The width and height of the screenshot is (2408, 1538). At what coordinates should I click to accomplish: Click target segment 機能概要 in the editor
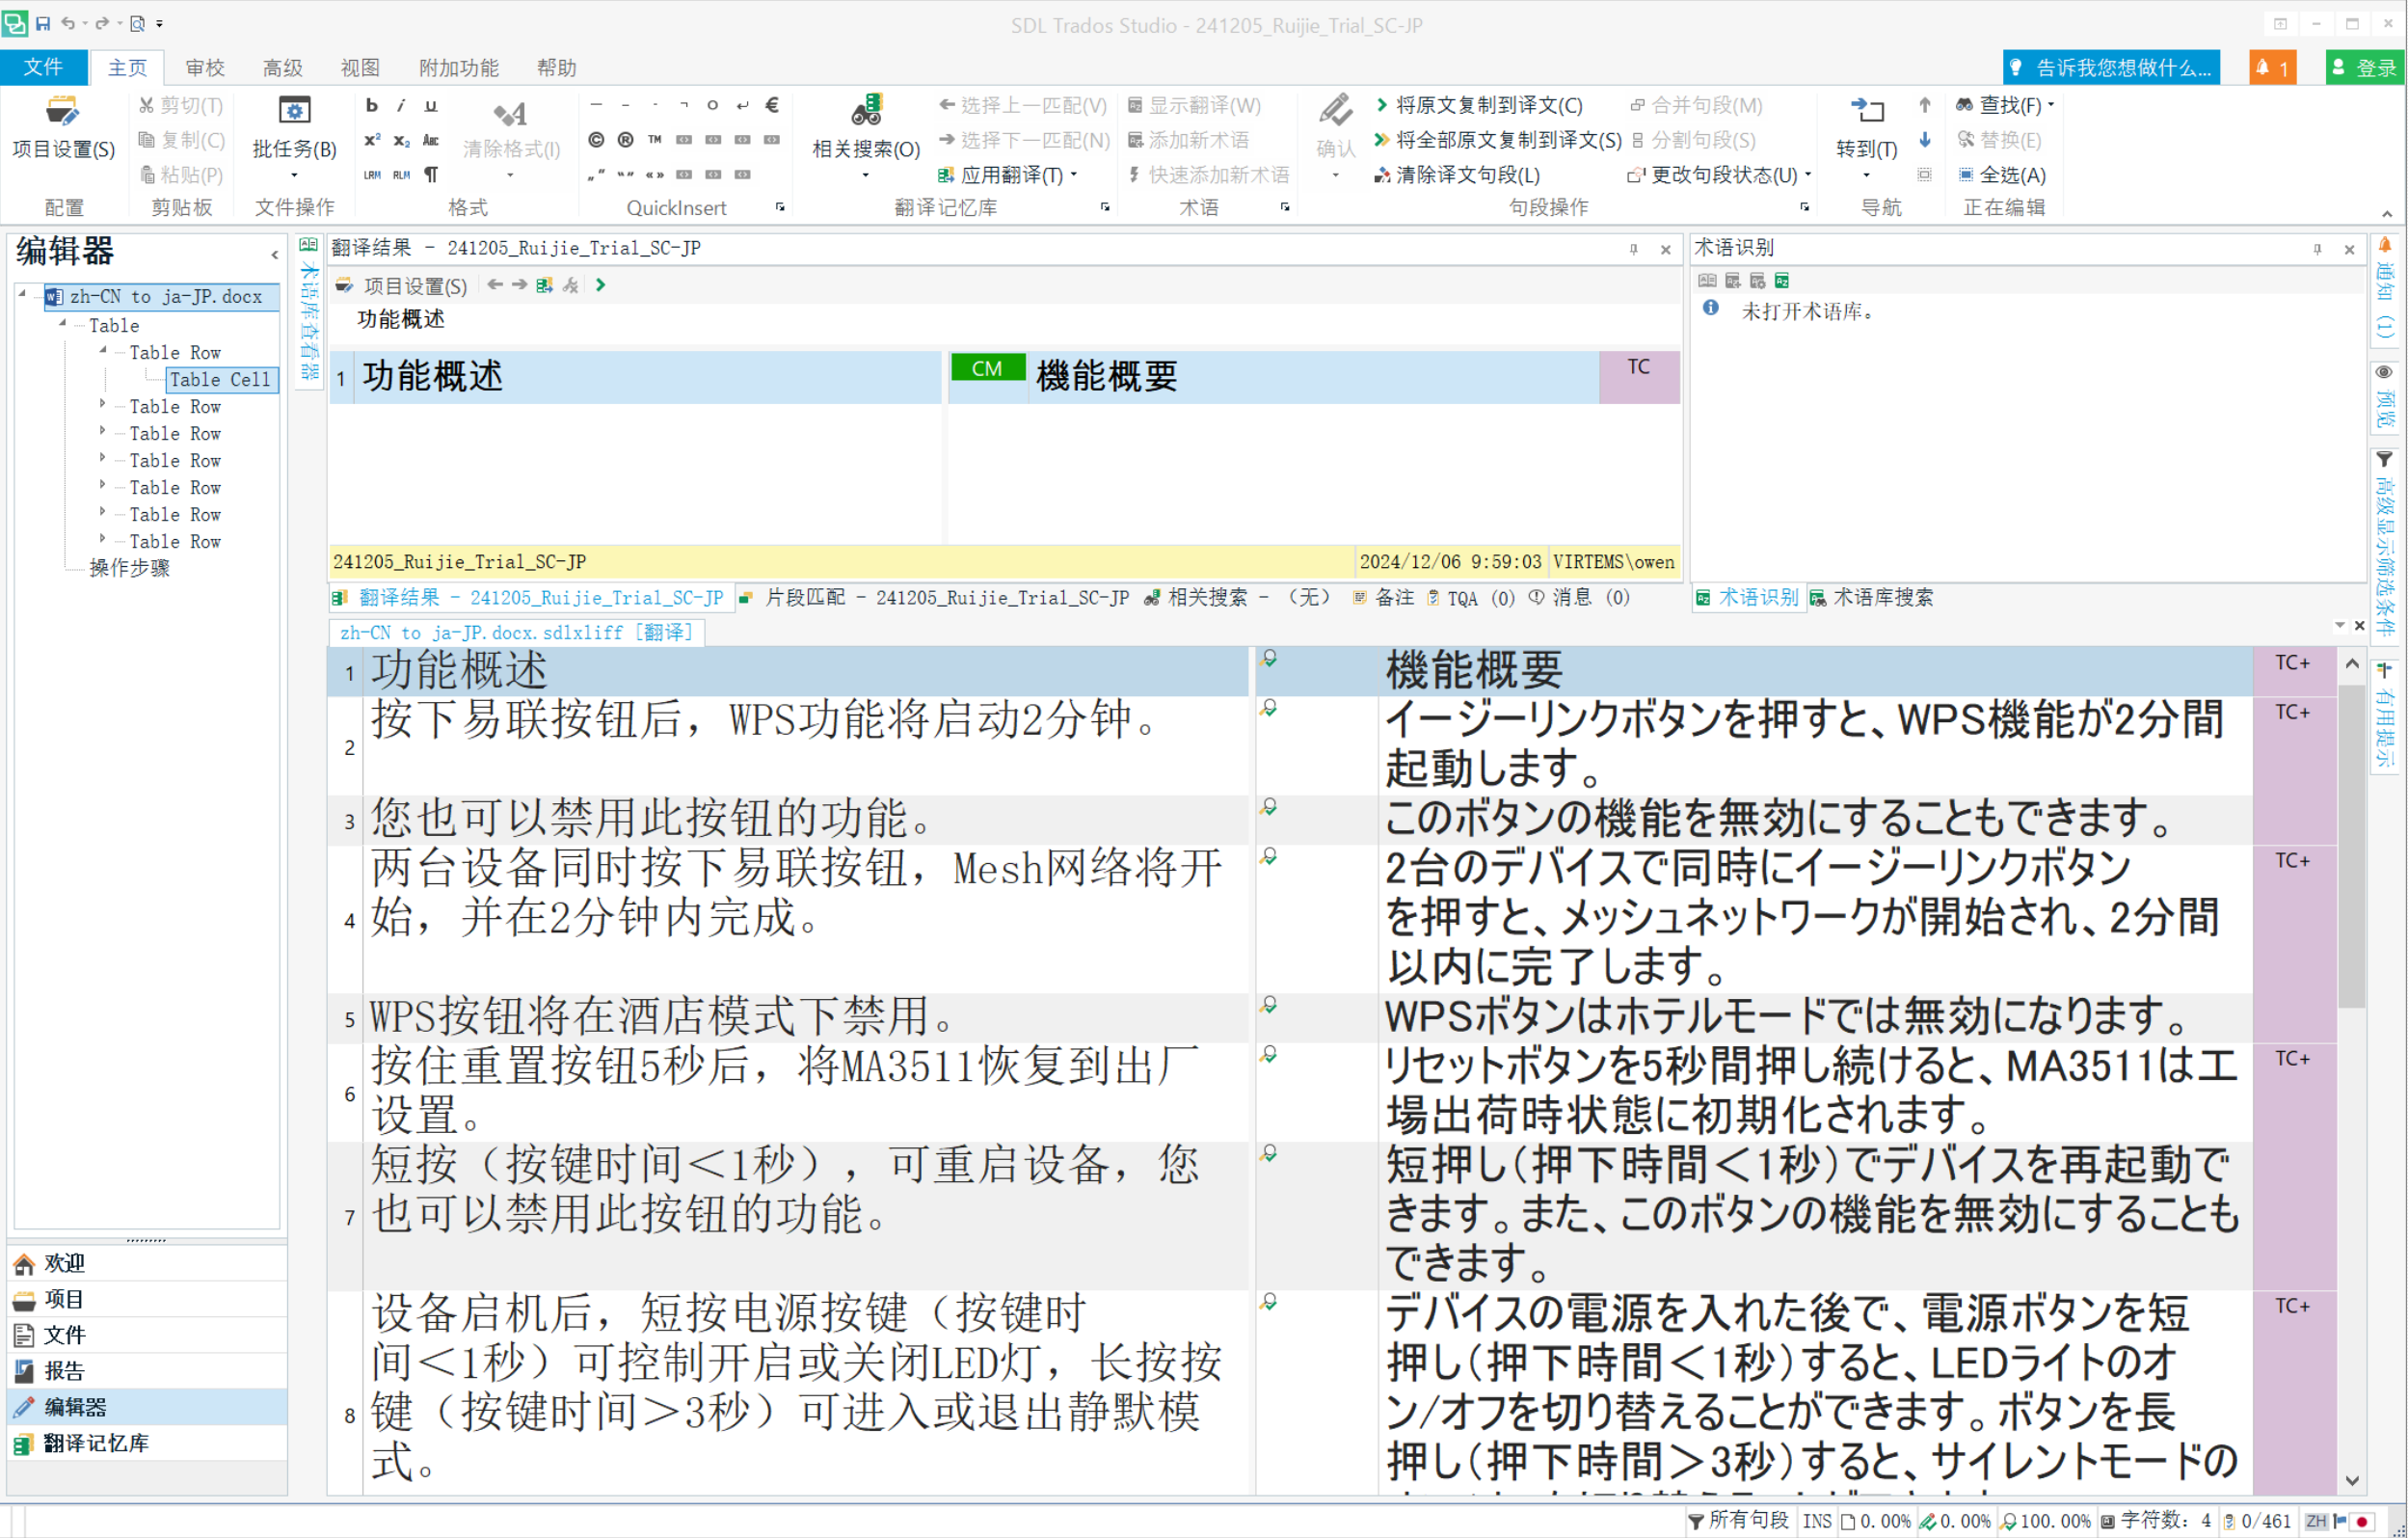click(1815, 670)
